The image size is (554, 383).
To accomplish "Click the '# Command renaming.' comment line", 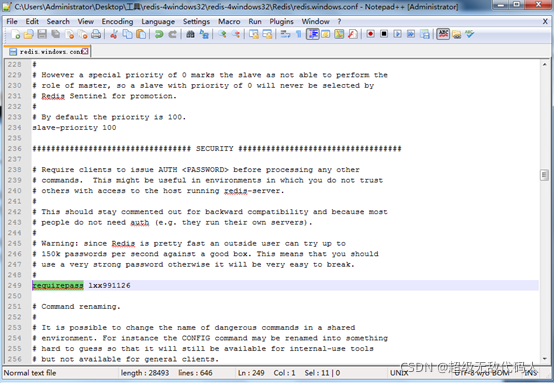I will (76, 306).
